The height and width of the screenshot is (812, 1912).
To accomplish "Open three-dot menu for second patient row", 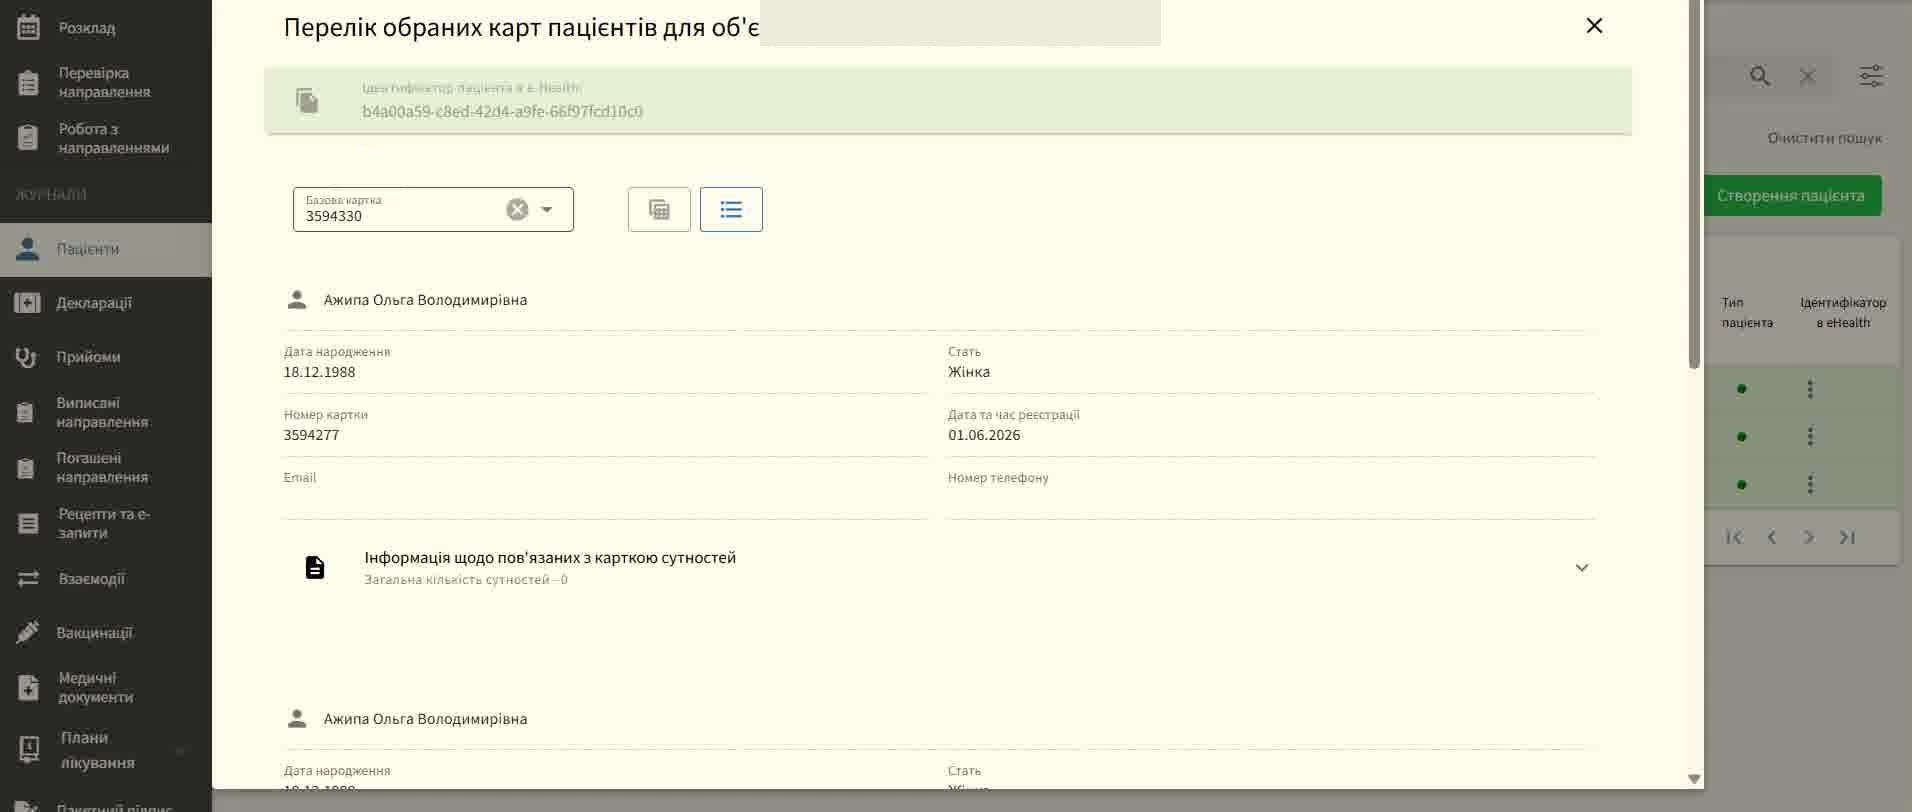I will click(x=1810, y=437).
